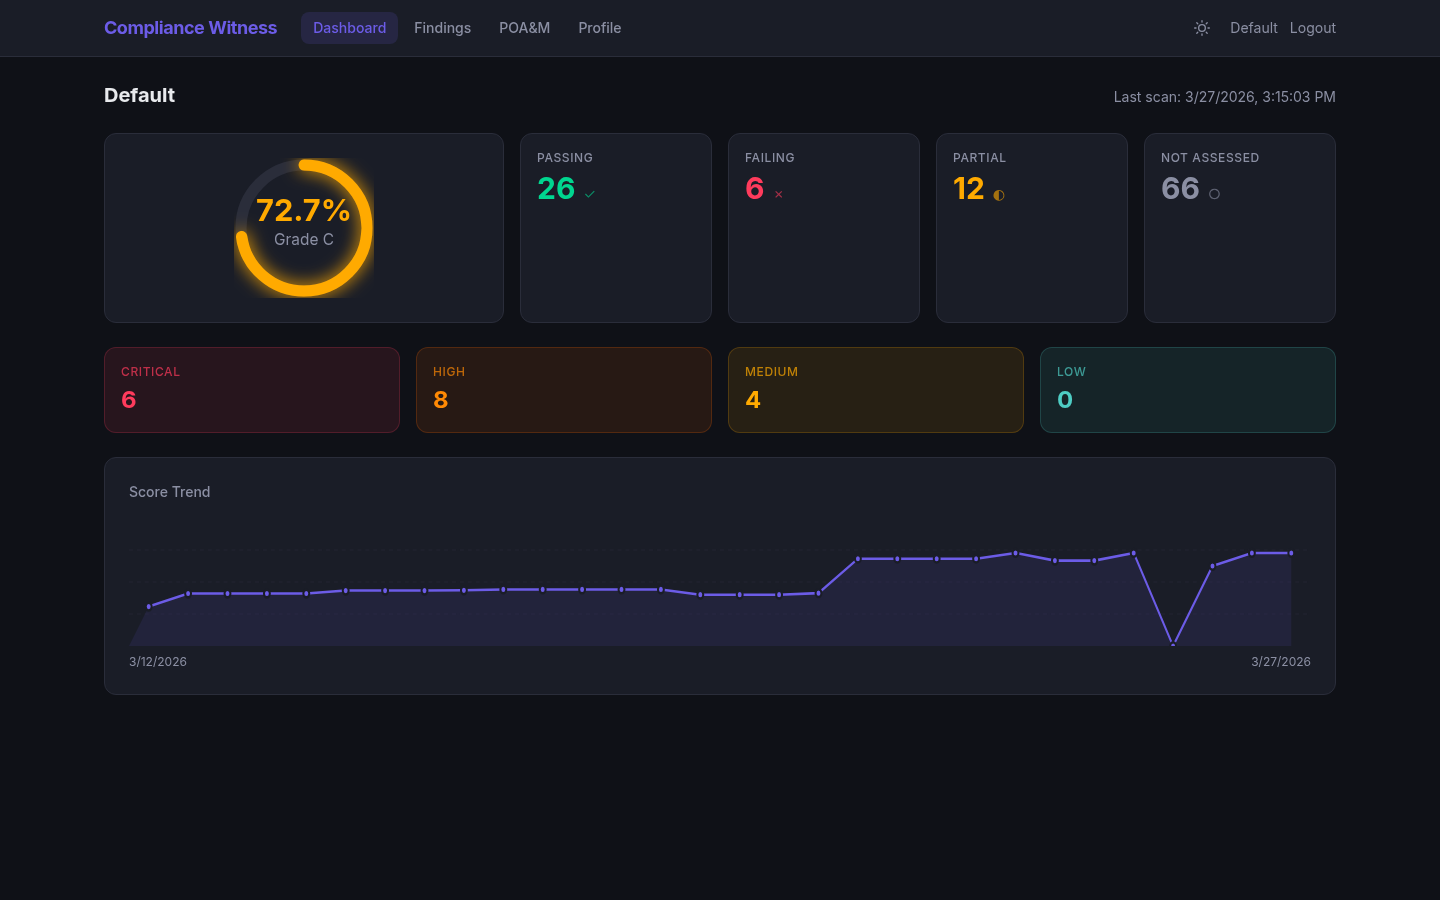Click the red X icon on Failing card
1440x900 pixels.
pyautogui.click(x=778, y=194)
